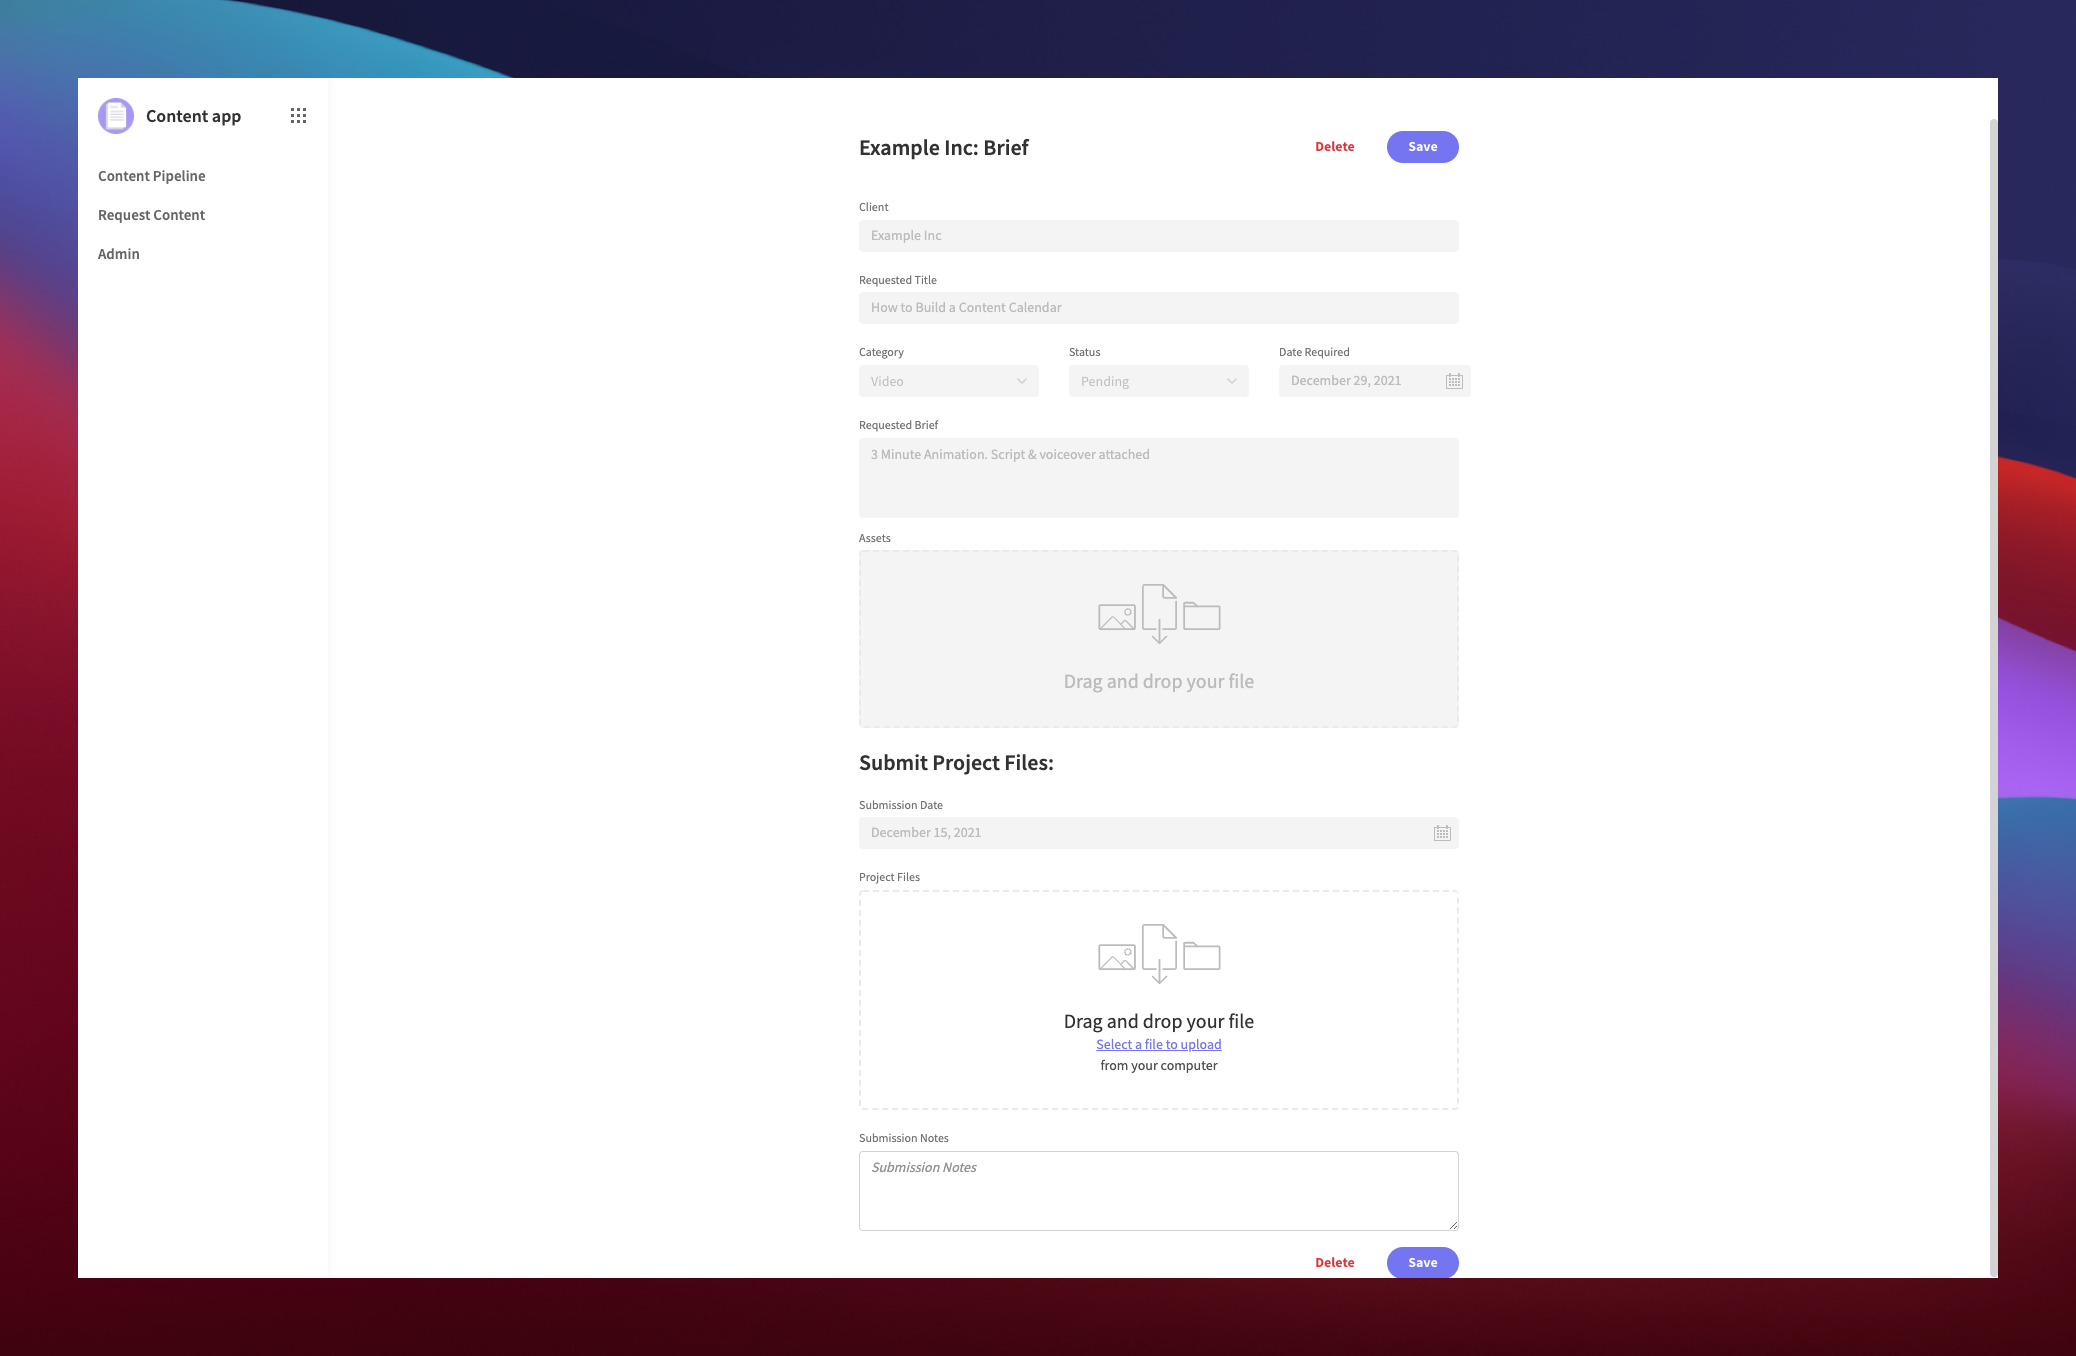Save the project using bottom Save button

coord(1419,1261)
